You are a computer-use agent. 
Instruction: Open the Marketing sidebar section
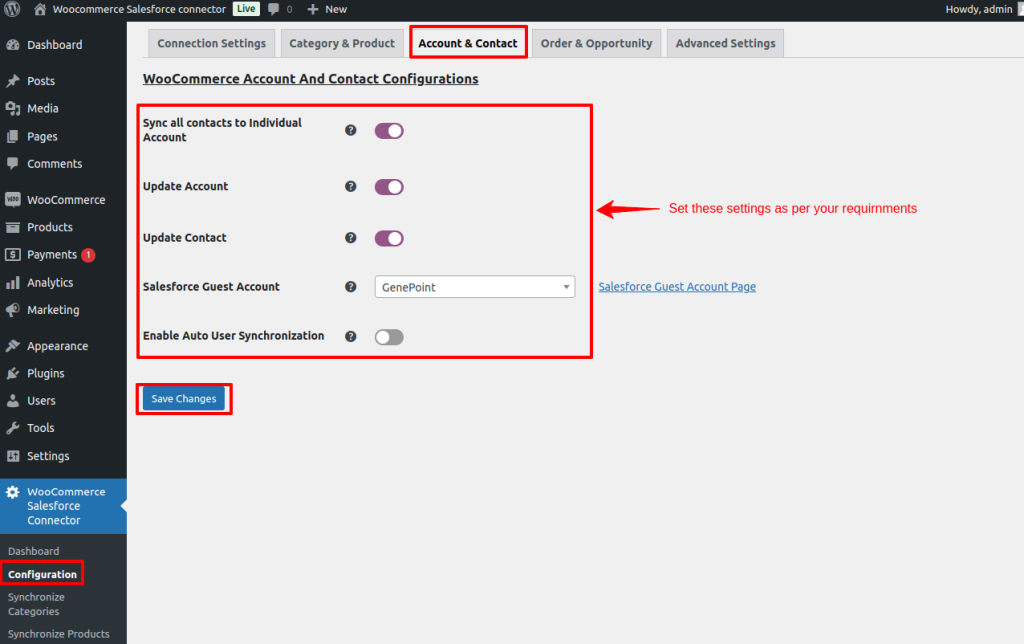[x=52, y=310]
